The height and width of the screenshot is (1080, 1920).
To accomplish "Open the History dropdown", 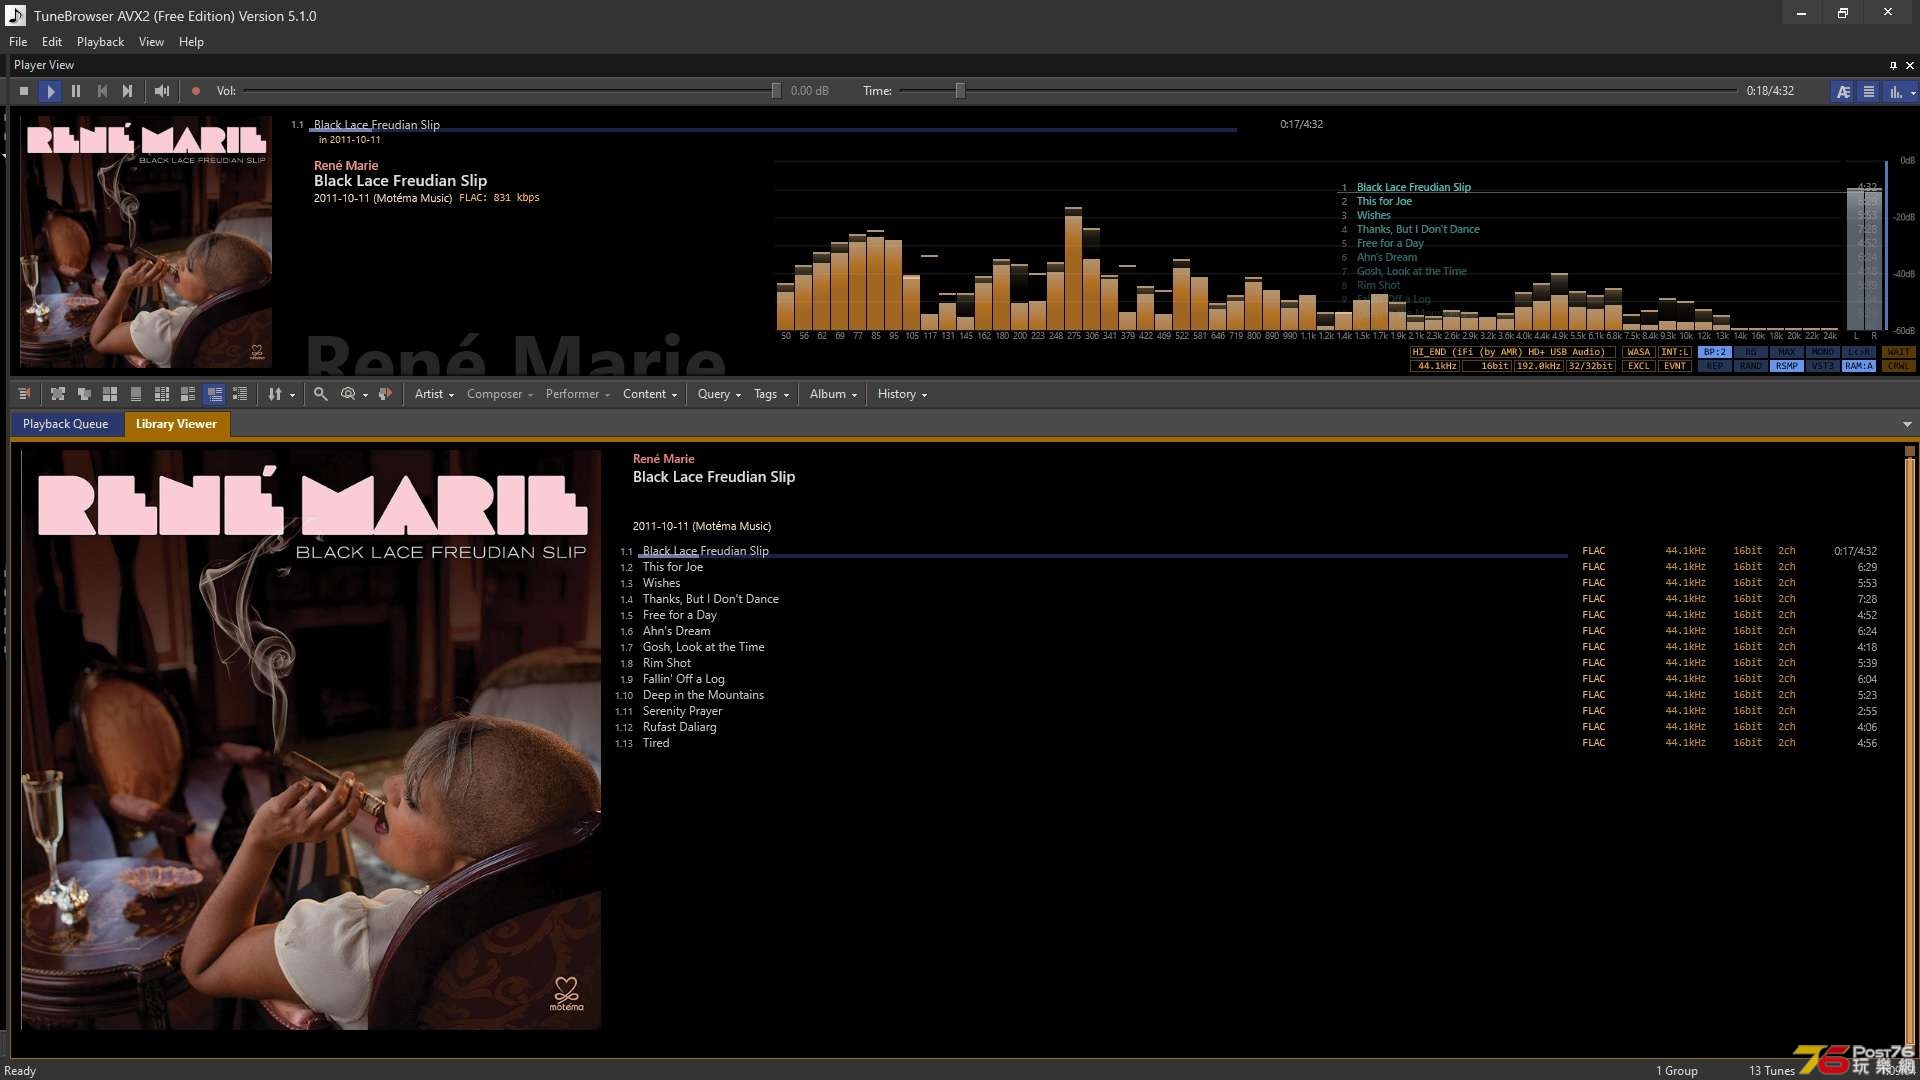I will [902, 394].
